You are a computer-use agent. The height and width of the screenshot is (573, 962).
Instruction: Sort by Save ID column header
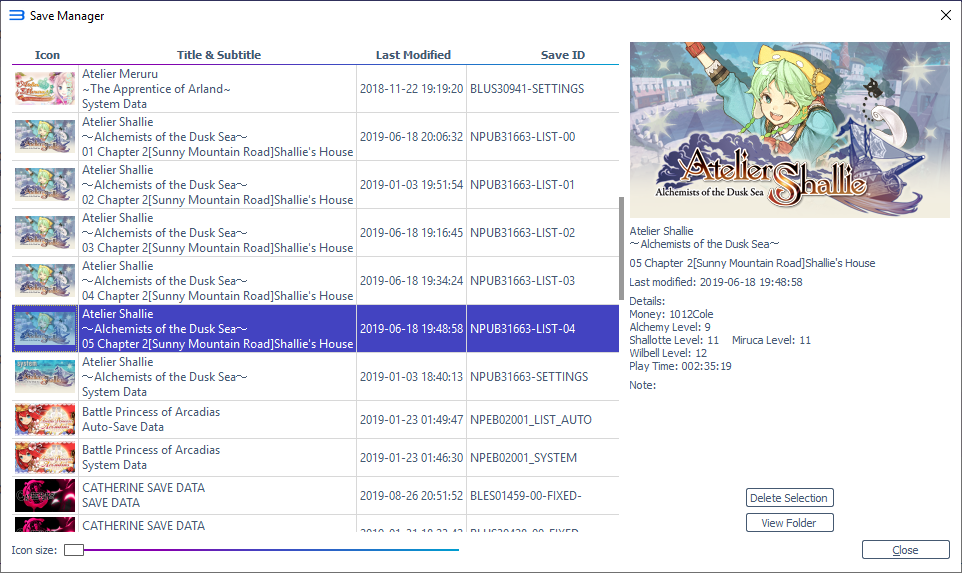(x=563, y=55)
